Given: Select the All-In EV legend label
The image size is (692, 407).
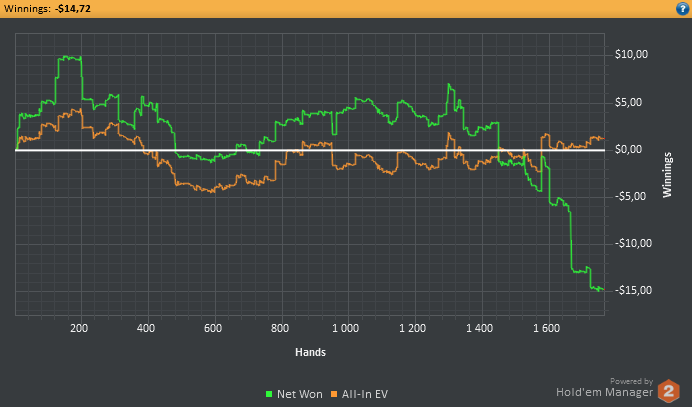Looking at the screenshot, I should point(365,394).
